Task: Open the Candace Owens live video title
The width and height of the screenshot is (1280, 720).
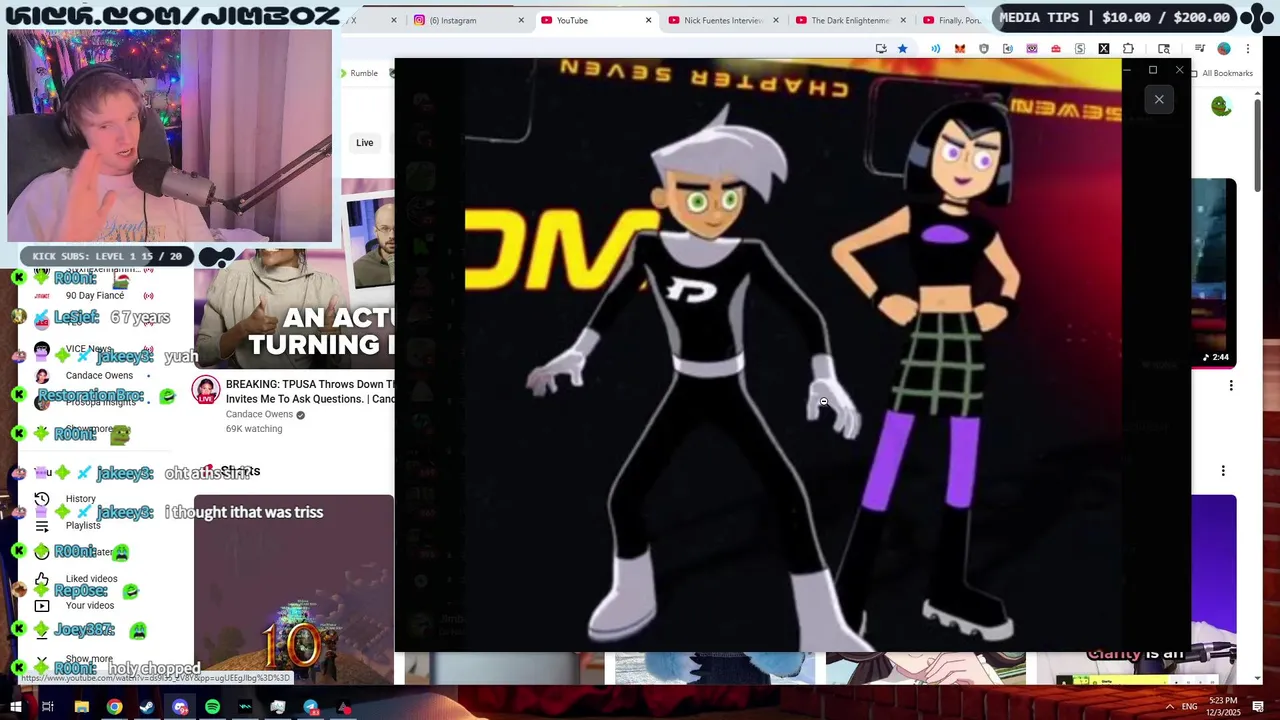Action: point(310,391)
